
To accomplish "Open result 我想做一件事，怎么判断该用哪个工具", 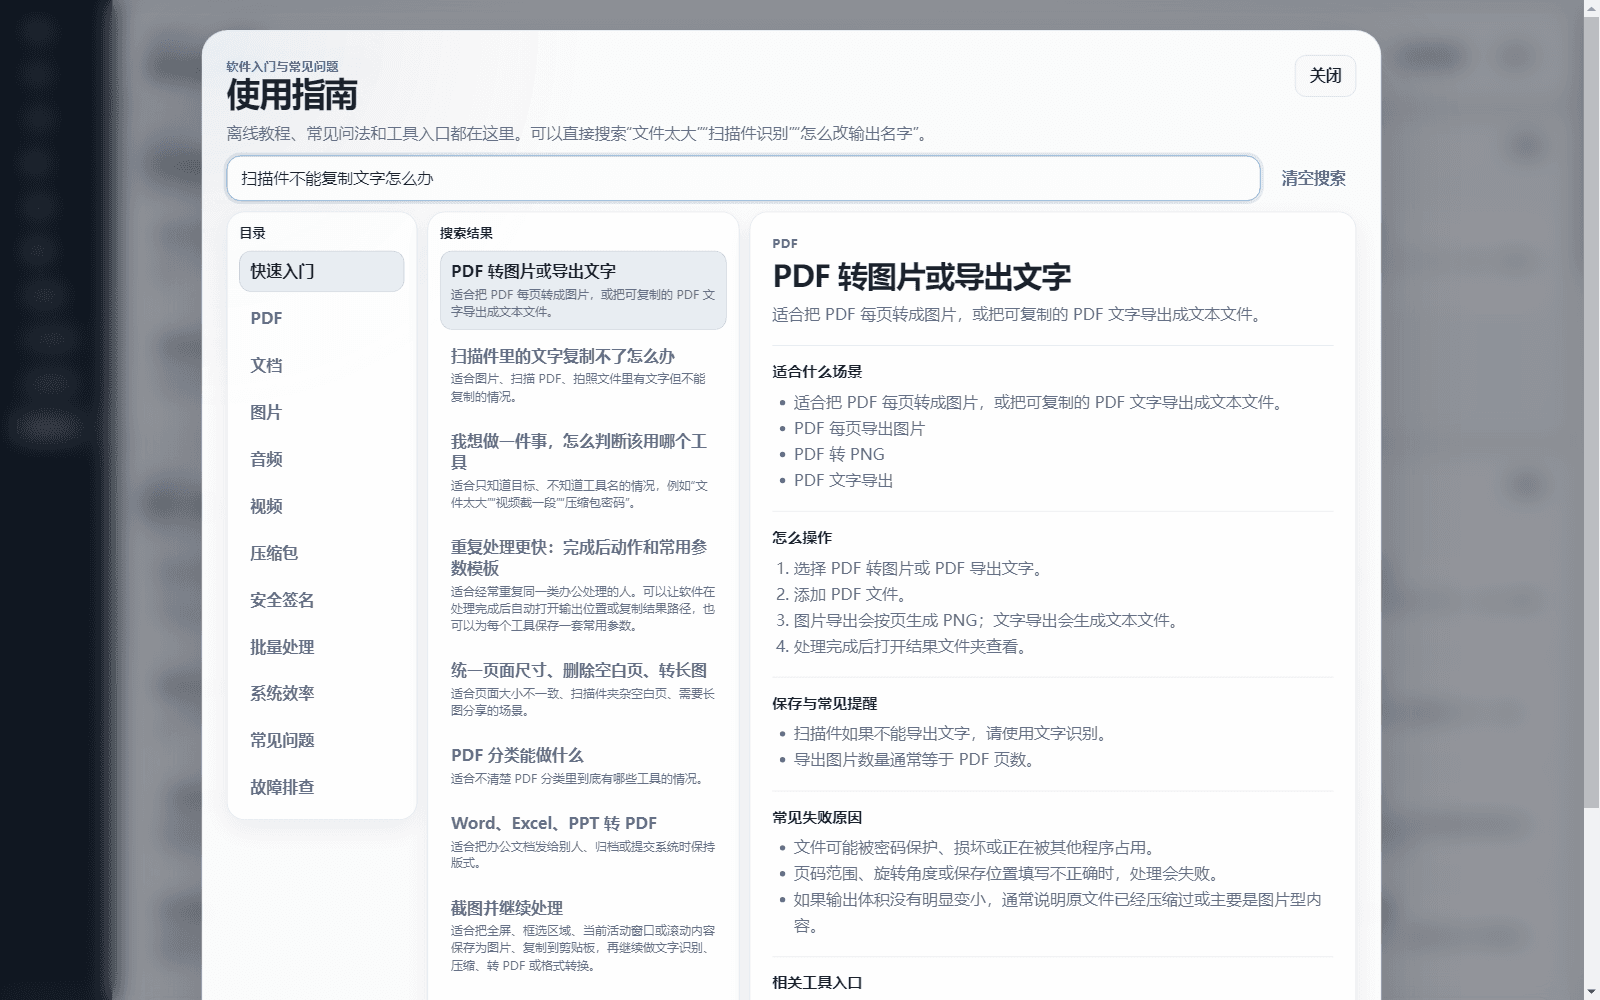I will pyautogui.click(x=583, y=470).
